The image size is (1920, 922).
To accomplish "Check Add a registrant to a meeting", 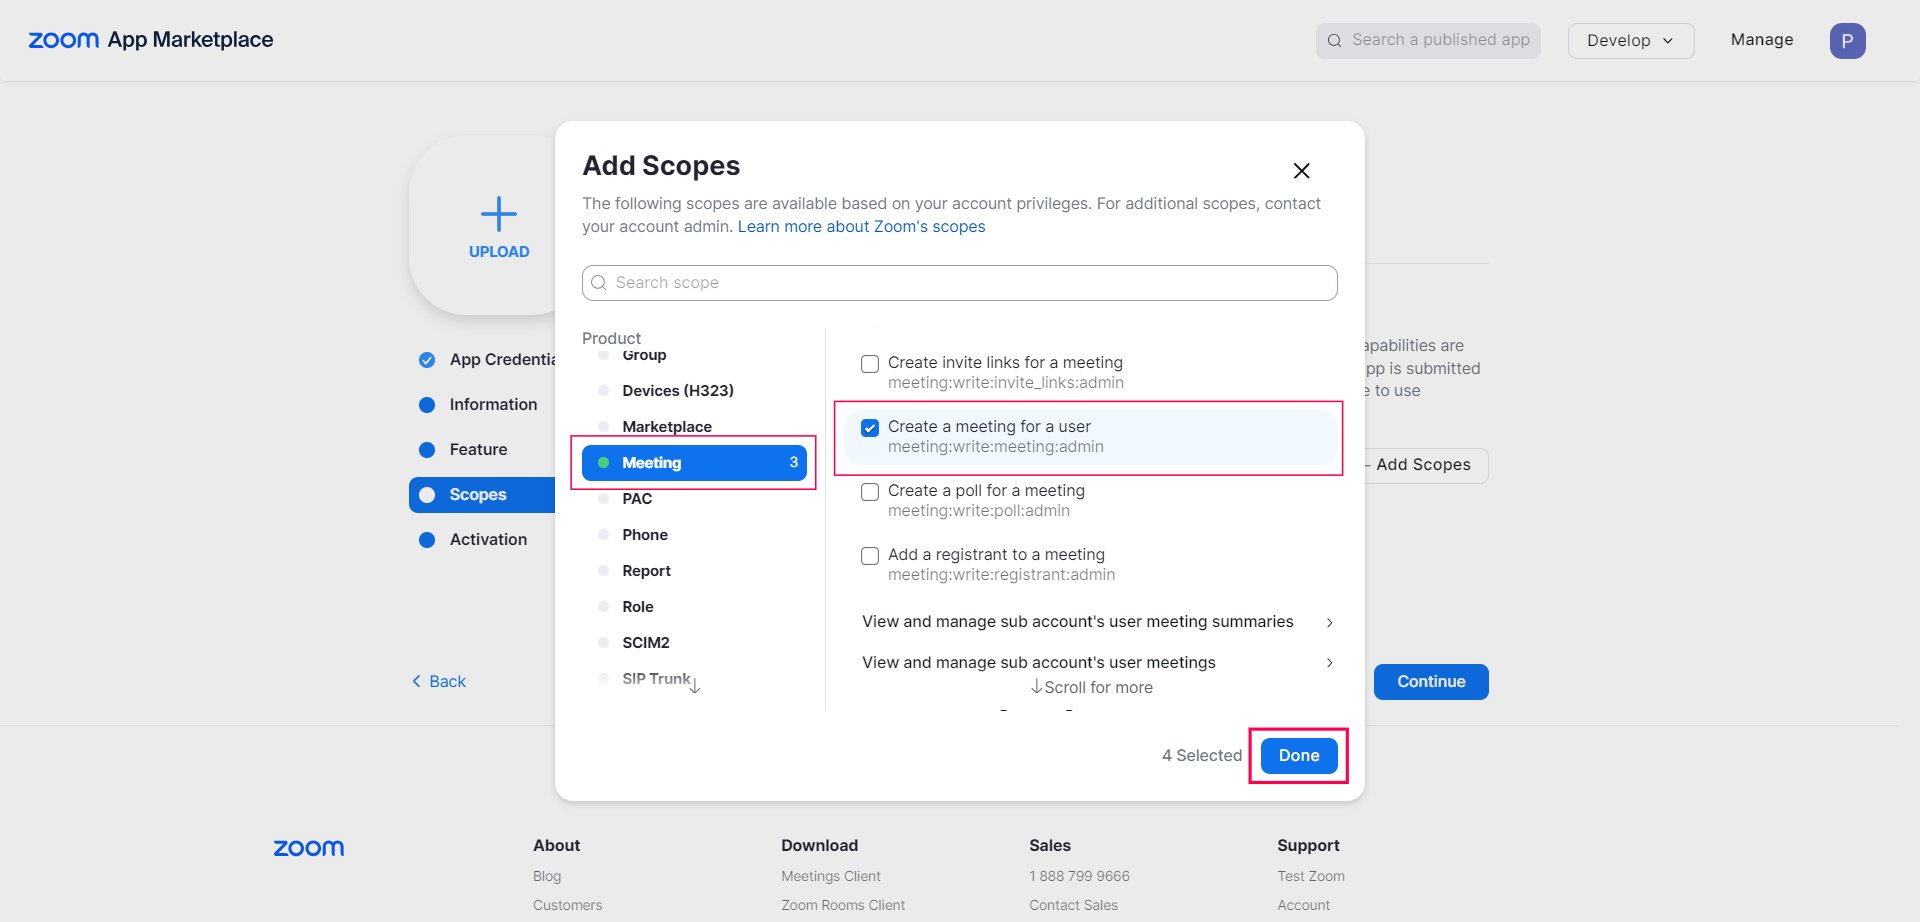I will click(870, 556).
